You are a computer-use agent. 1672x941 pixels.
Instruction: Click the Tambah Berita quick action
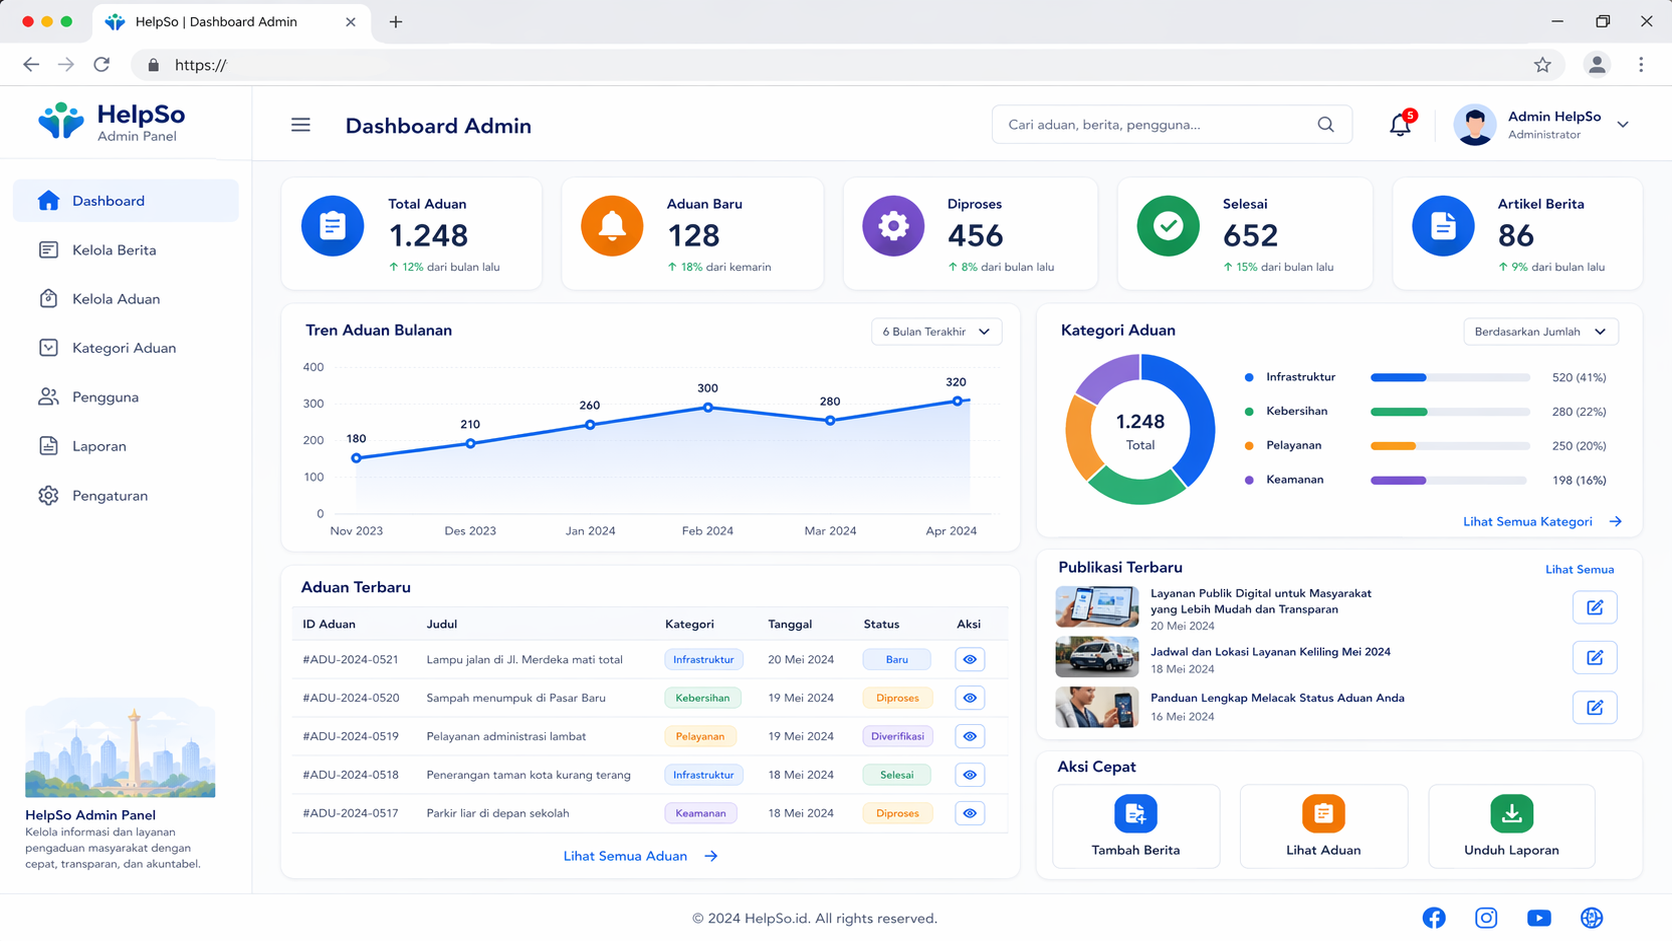(x=1136, y=826)
